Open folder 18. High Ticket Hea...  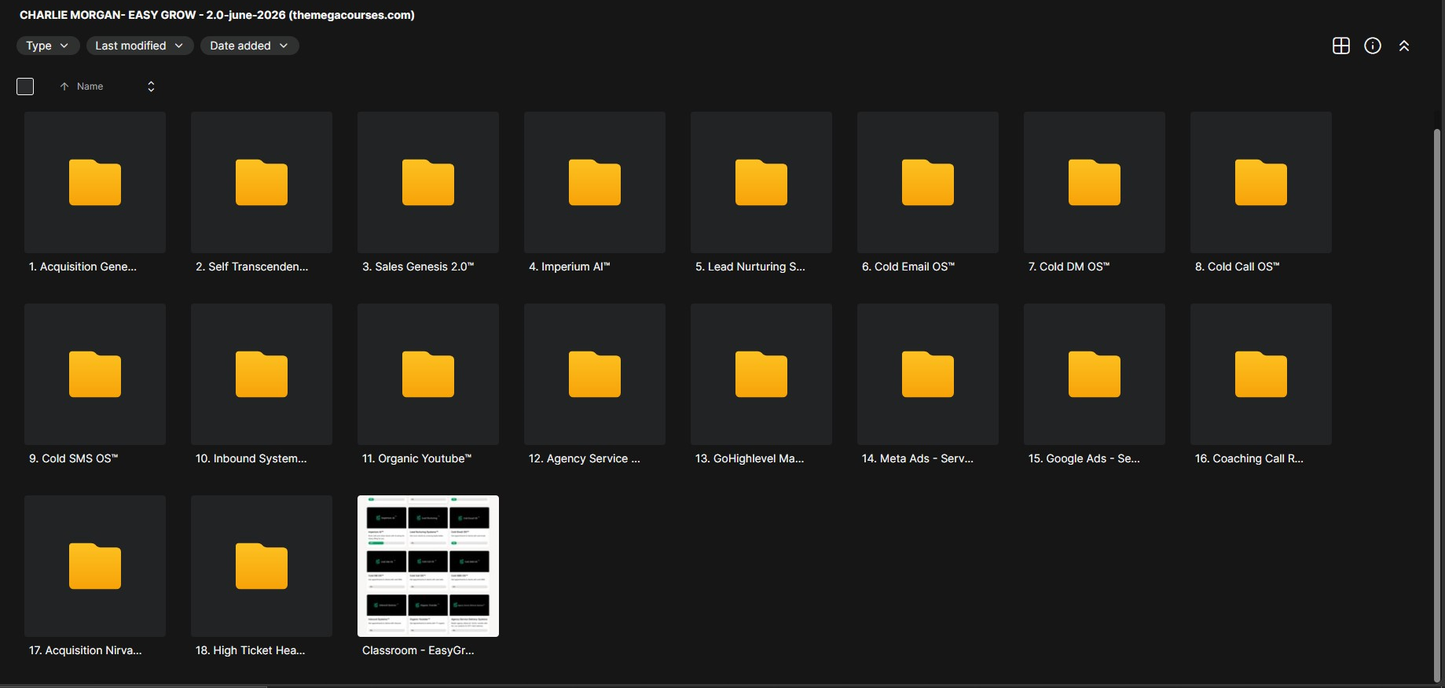coord(261,566)
